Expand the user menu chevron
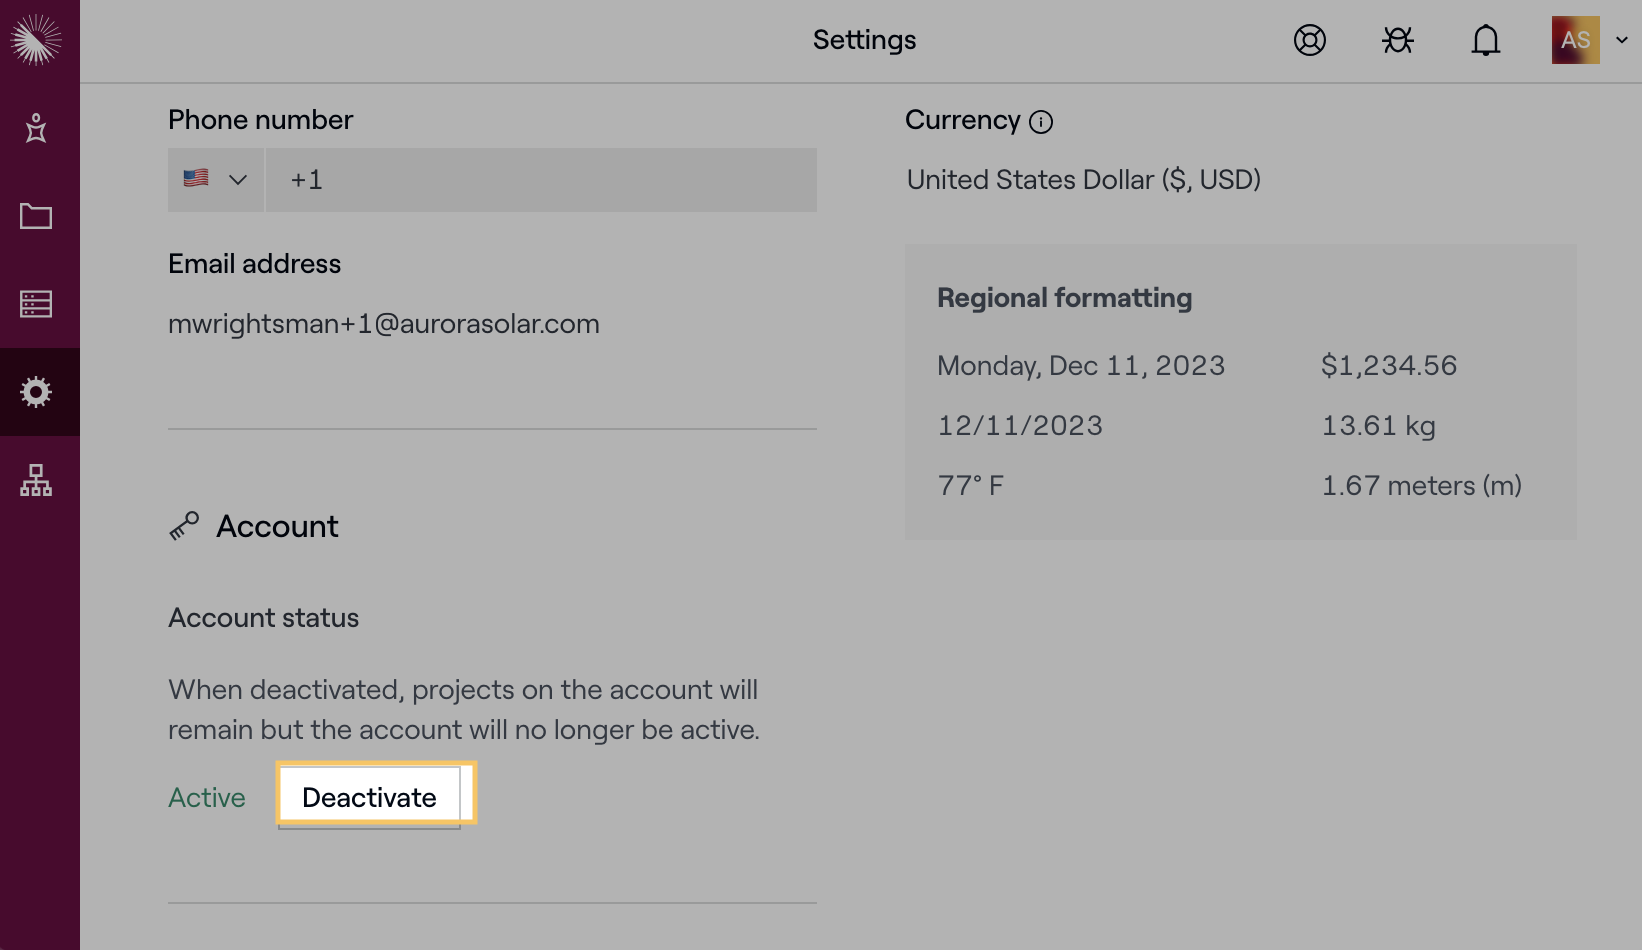 click(1622, 40)
